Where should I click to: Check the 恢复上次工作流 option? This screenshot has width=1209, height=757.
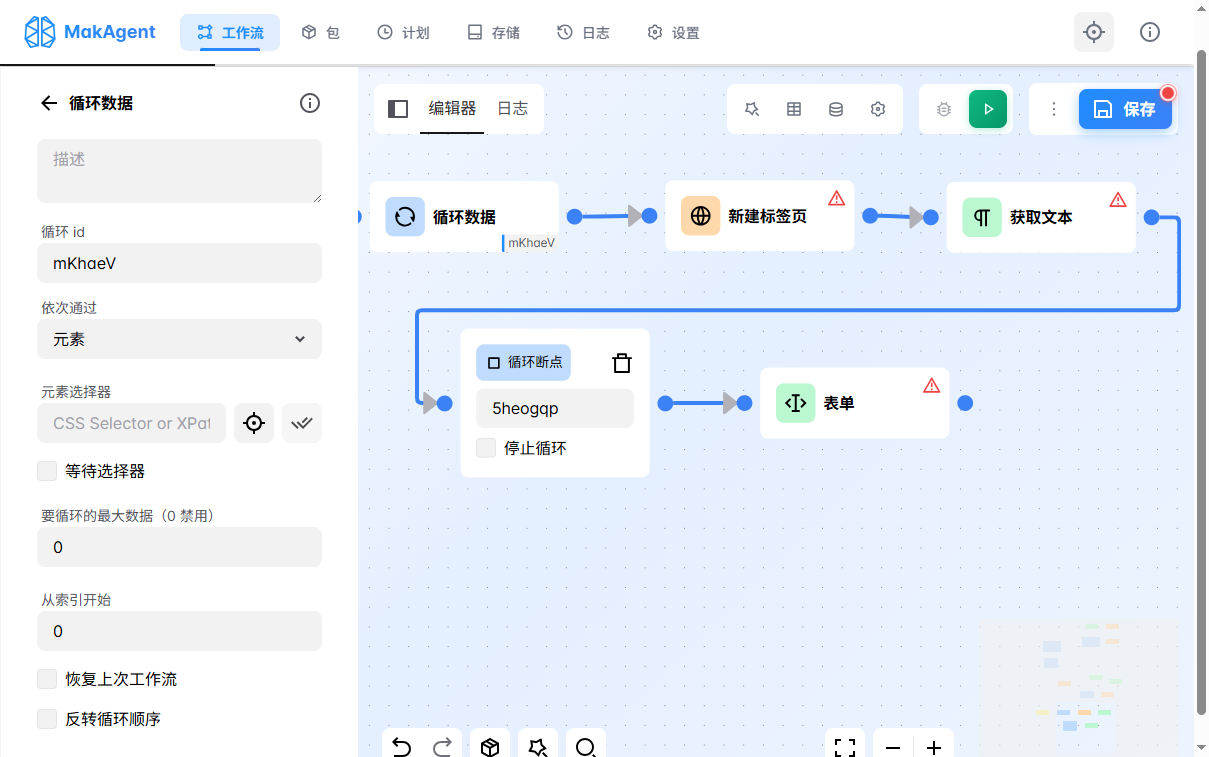[x=47, y=679]
